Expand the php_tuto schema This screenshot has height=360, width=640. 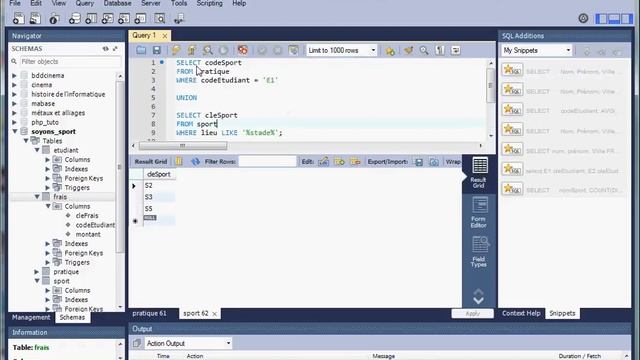coord(14,122)
